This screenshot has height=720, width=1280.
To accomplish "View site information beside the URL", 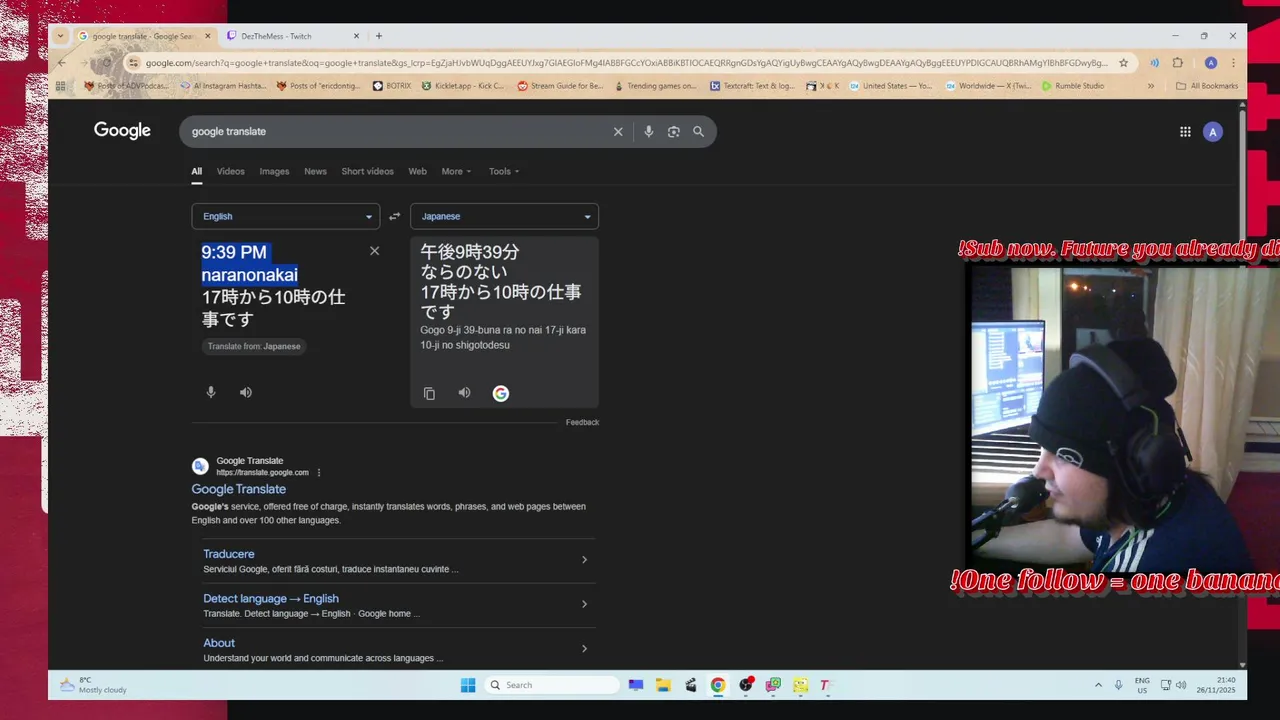I will click(134, 62).
